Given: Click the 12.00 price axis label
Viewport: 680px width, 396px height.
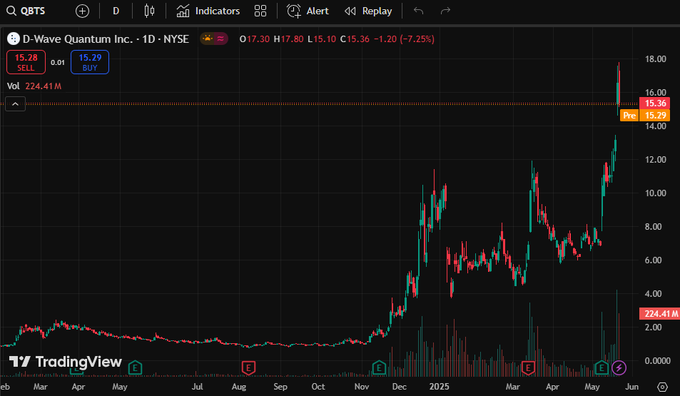Looking at the screenshot, I should click(655, 160).
